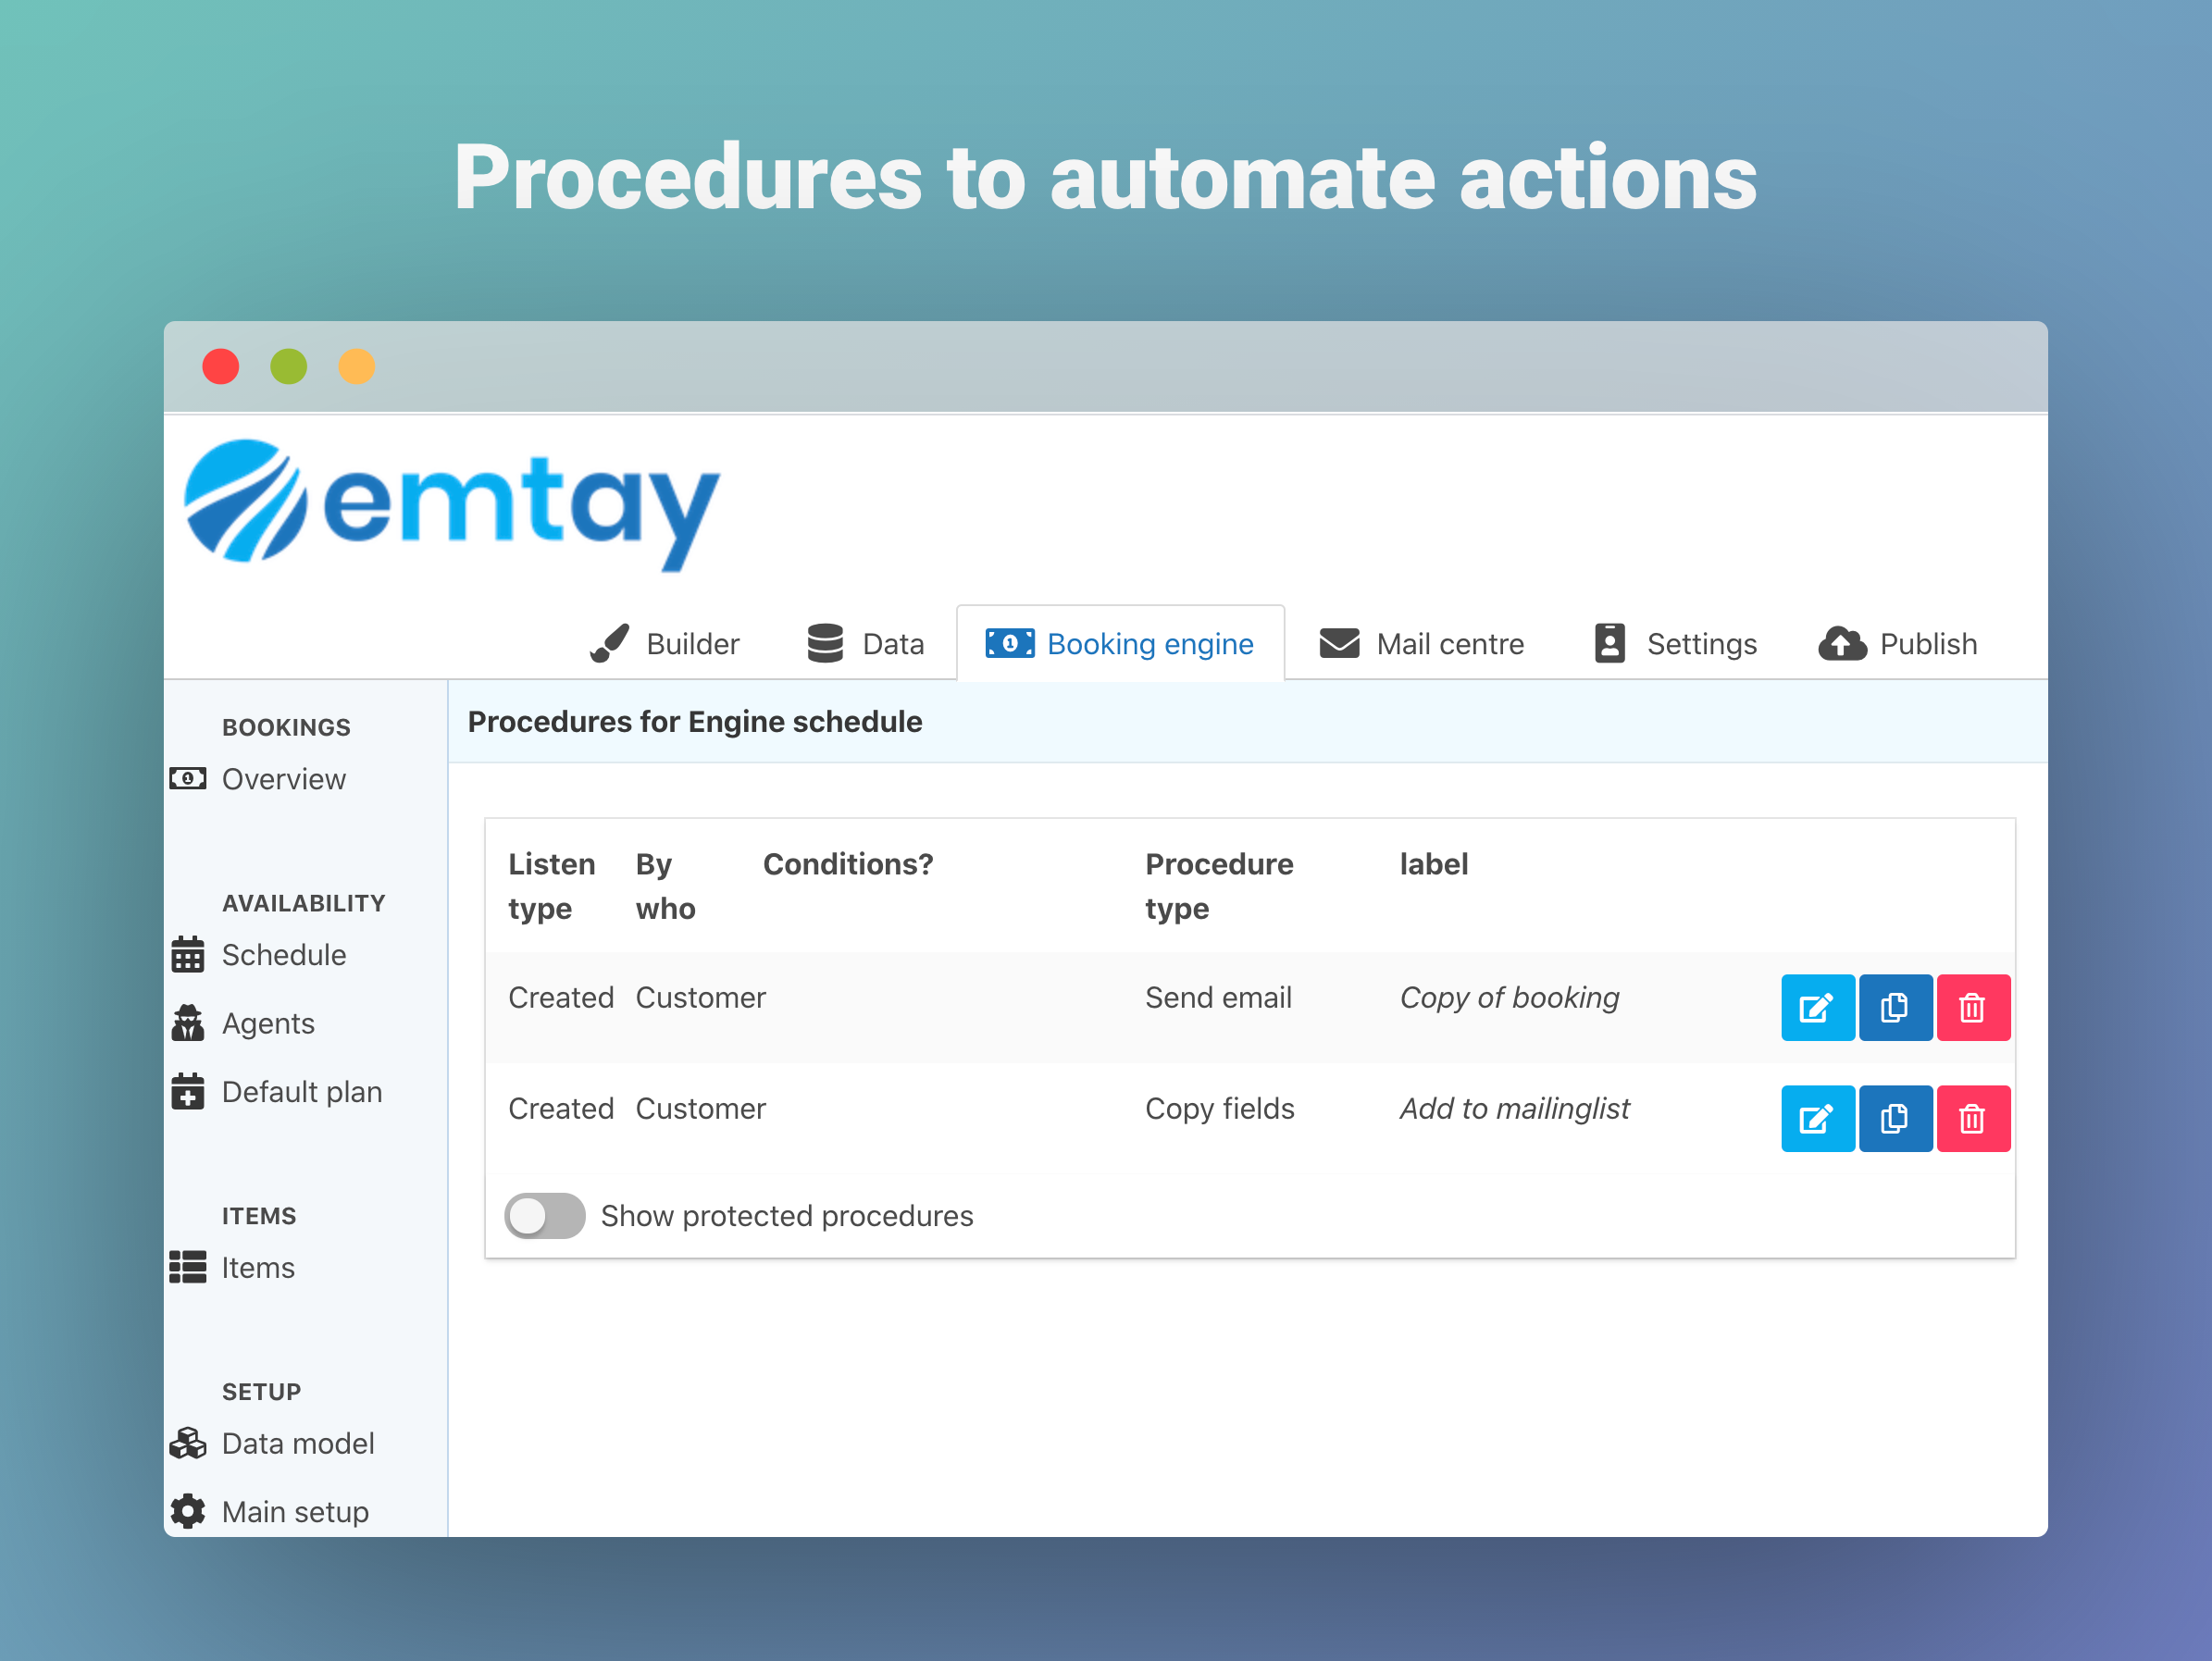Edit the Add to mailinglist procedure
The width and height of the screenshot is (2212, 1661).
(x=1817, y=1118)
